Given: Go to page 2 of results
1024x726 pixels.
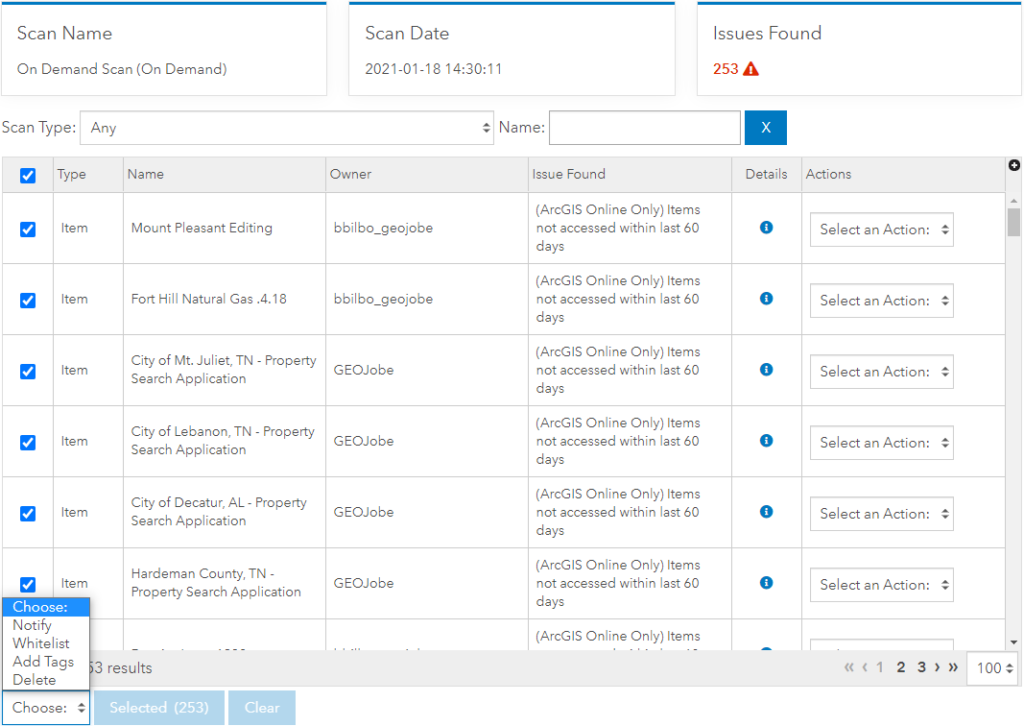Looking at the screenshot, I should (901, 667).
